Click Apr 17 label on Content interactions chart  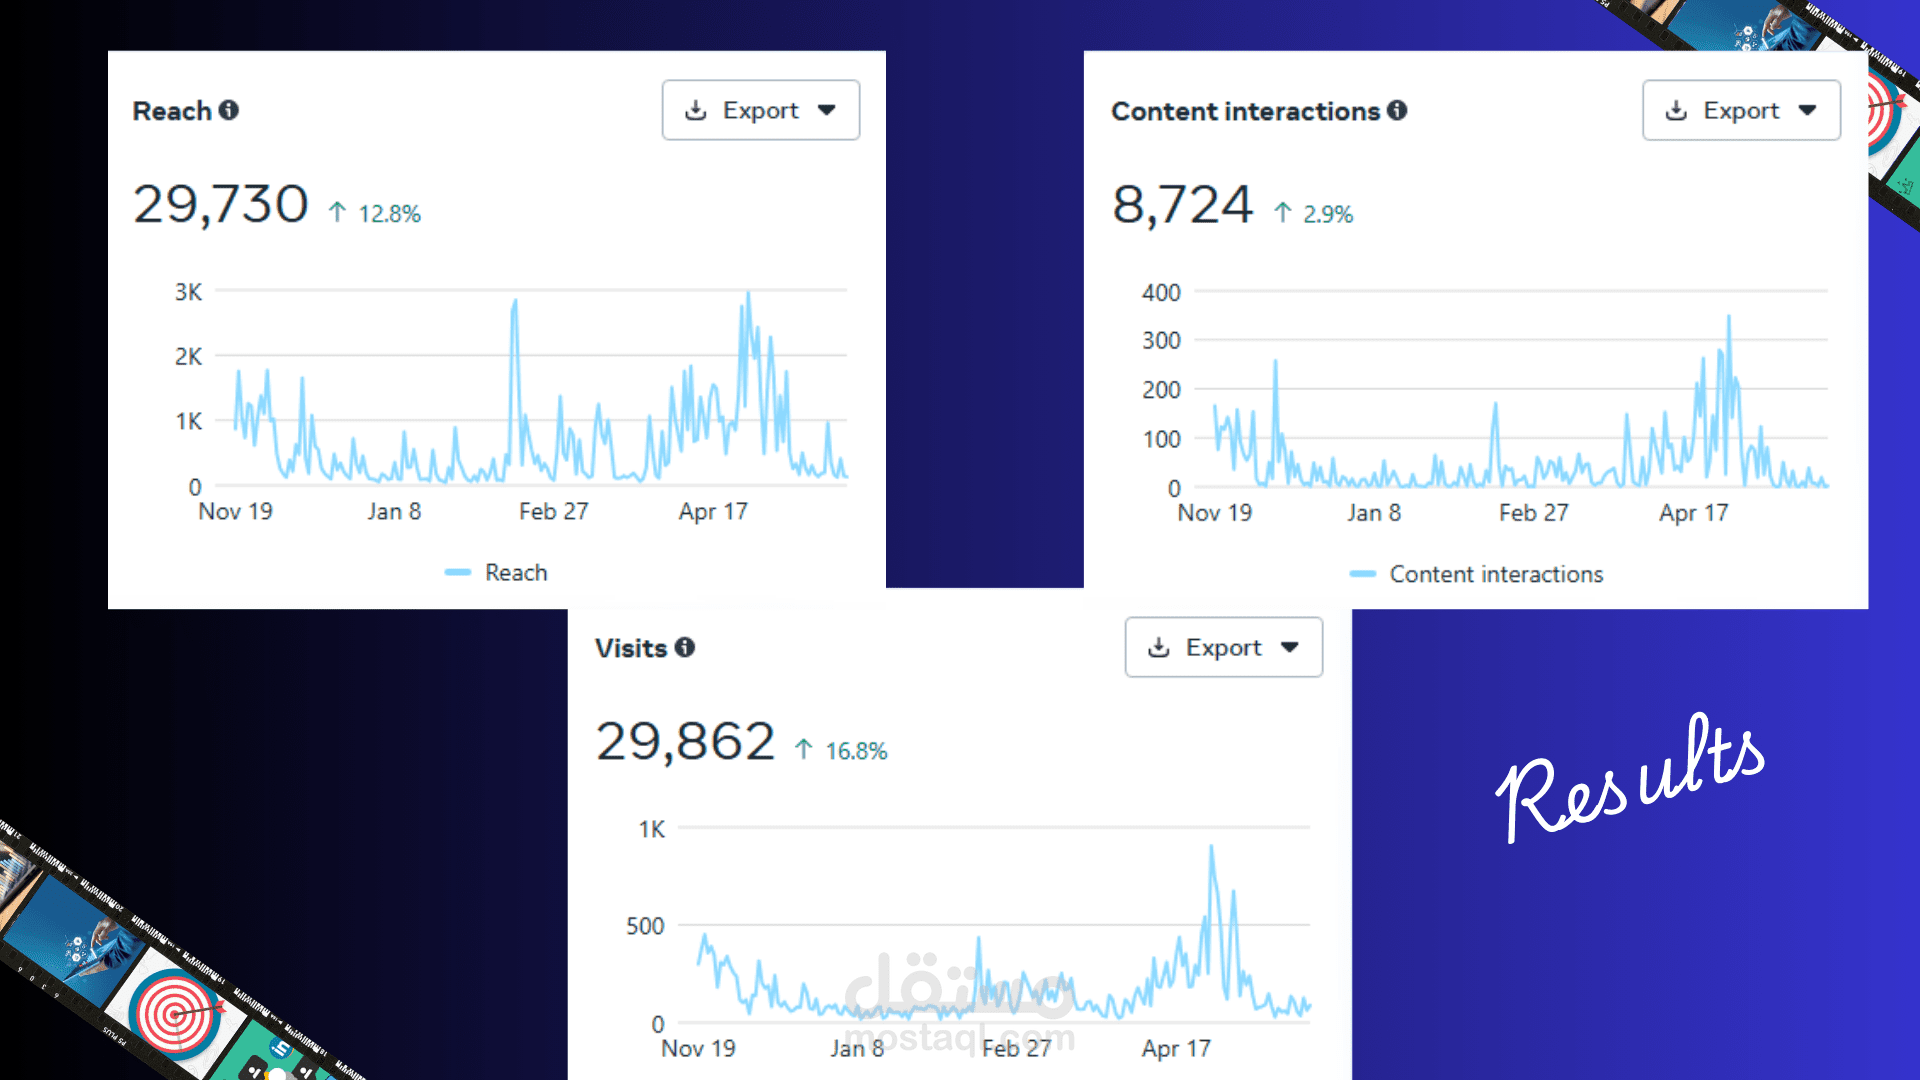[1693, 512]
